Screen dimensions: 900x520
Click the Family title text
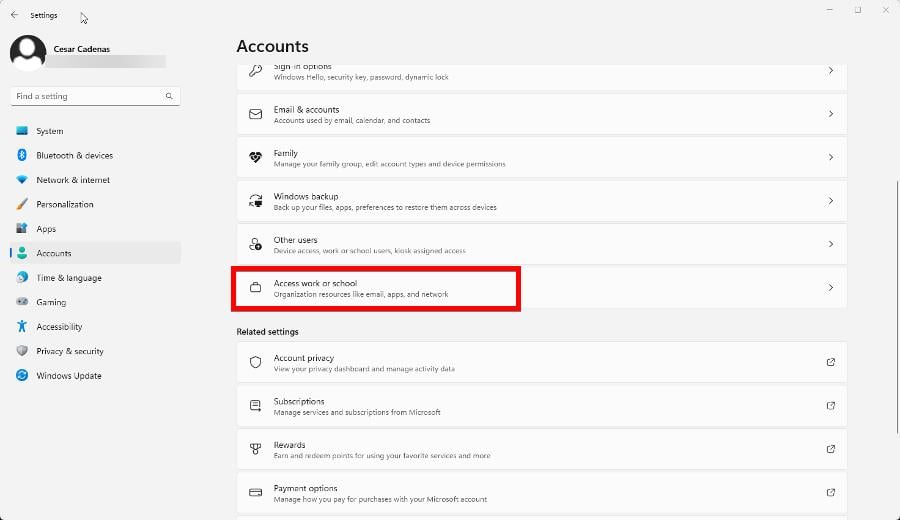pos(286,153)
